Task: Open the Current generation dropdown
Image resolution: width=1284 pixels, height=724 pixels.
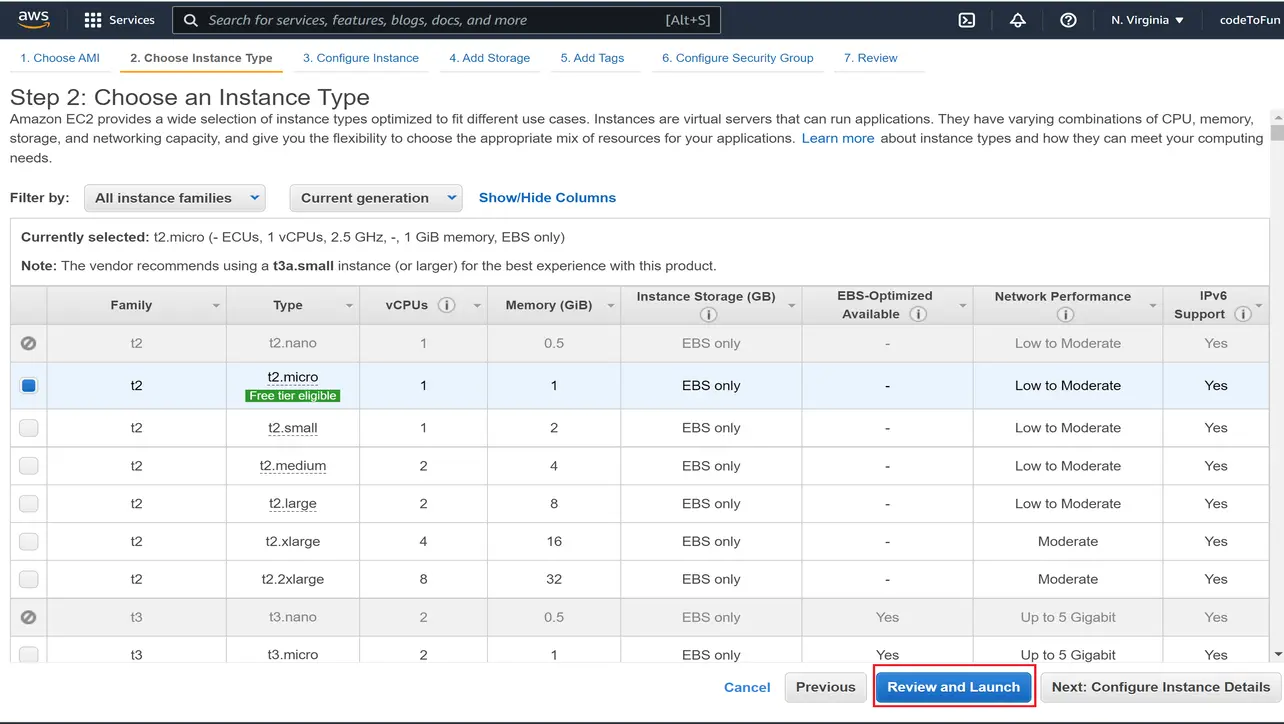Action: (376, 198)
